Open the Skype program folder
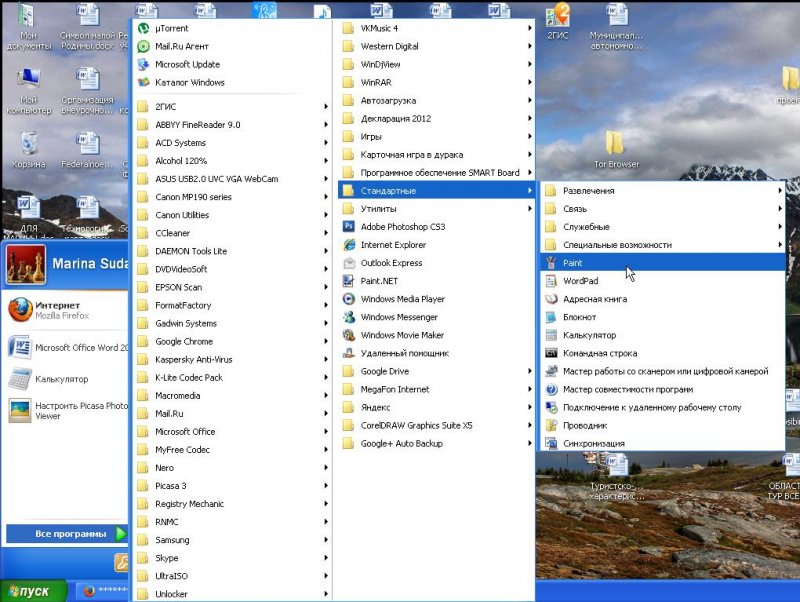The height and width of the screenshot is (602, 800). (232, 558)
